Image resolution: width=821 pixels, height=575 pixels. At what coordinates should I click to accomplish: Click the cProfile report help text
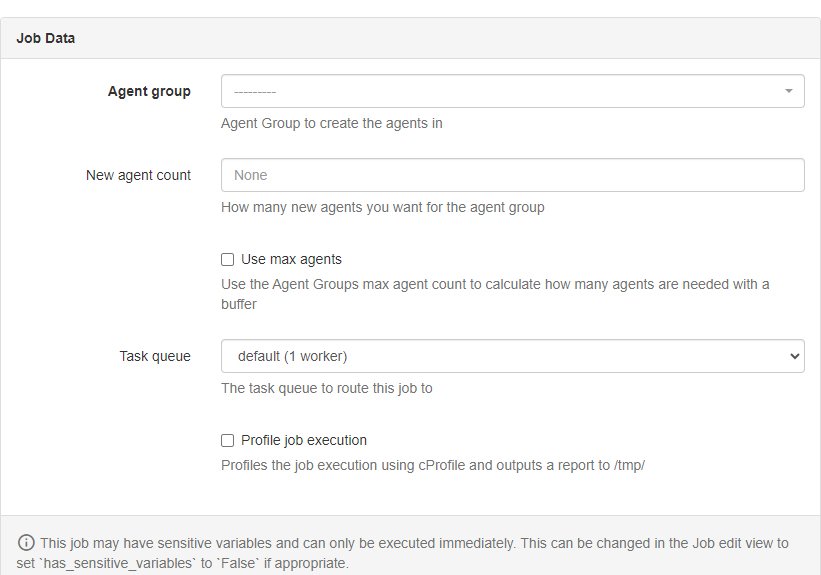click(432, 465)
